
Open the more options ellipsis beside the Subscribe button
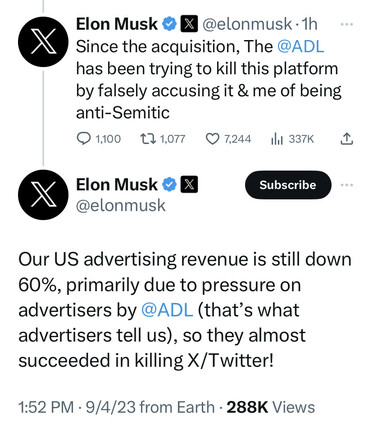click(x=347, y=185)
